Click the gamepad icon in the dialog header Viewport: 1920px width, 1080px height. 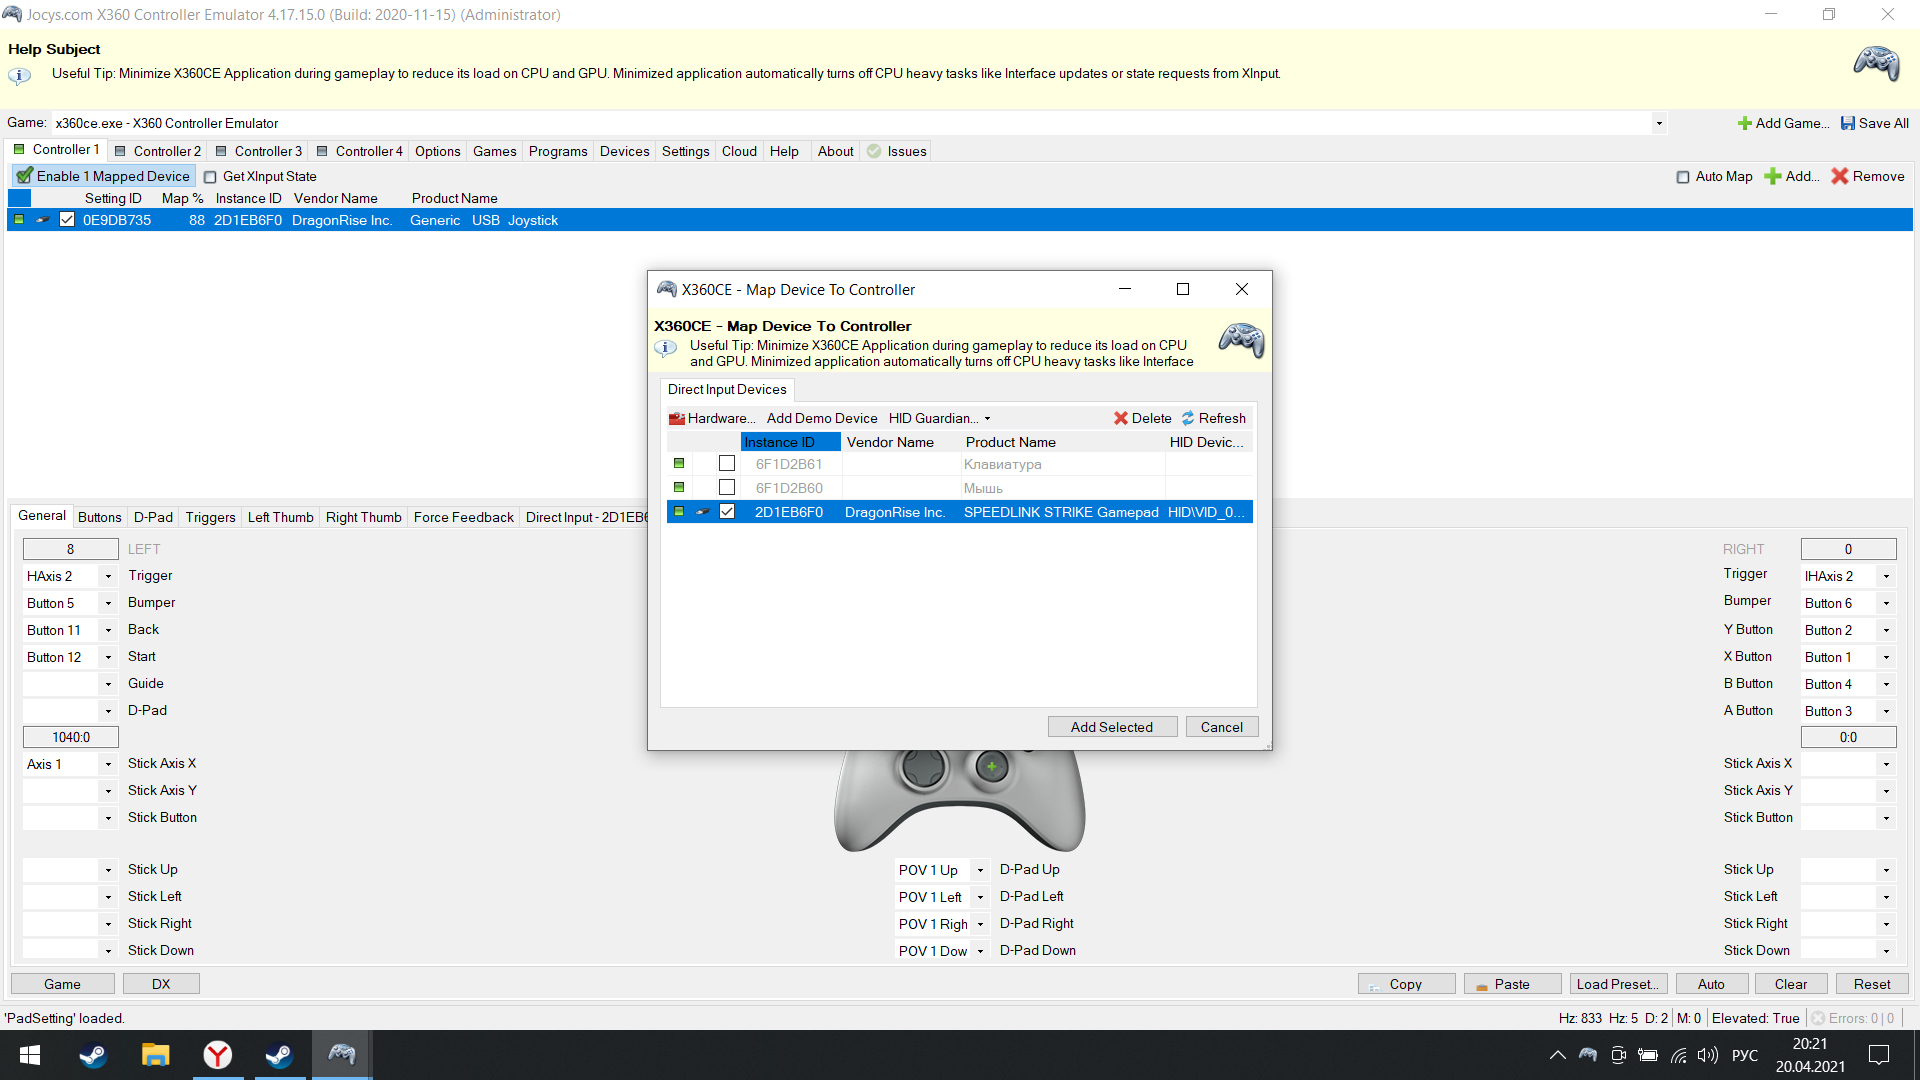point(1241,341)
